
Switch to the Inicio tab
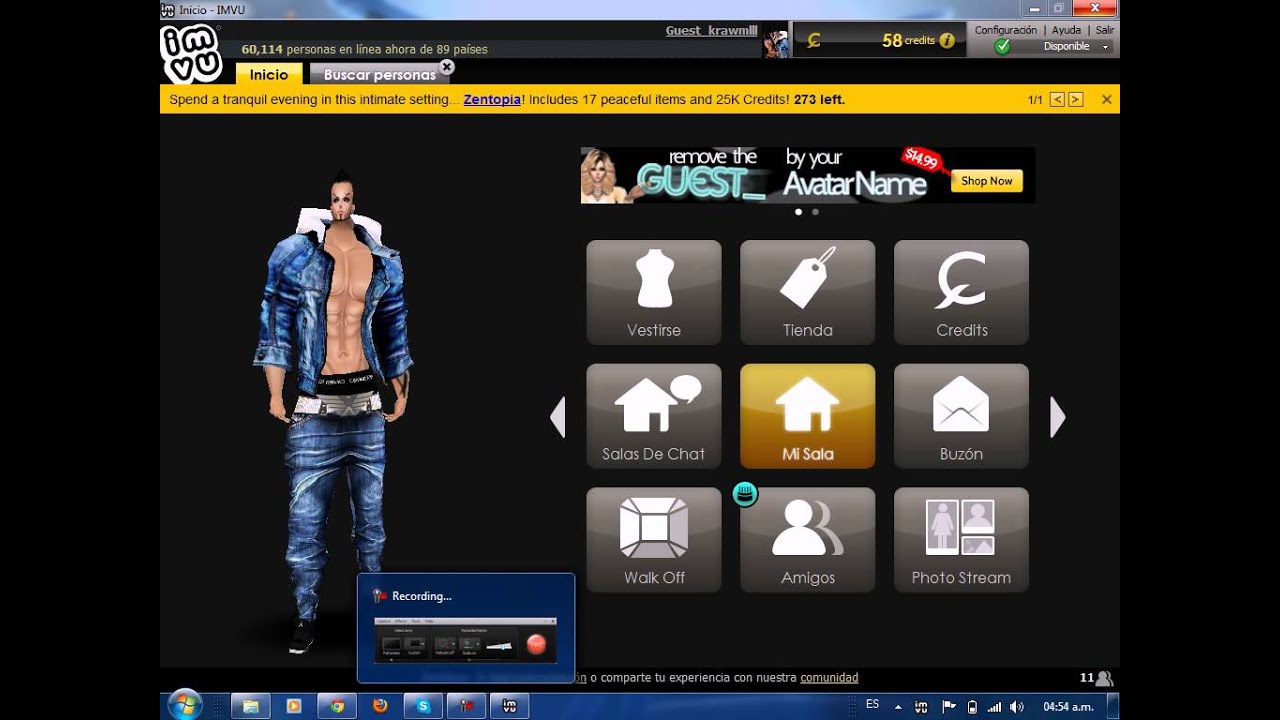click(269, 74)
